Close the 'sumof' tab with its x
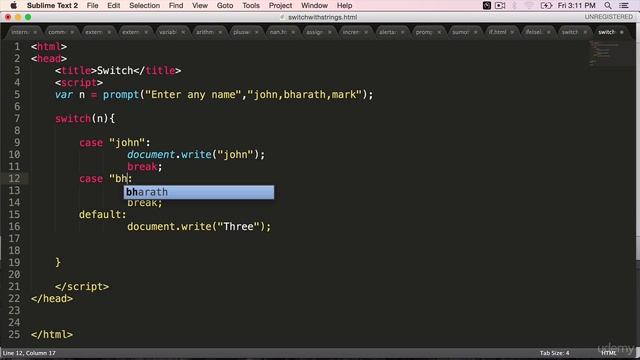 coord(476,32)
